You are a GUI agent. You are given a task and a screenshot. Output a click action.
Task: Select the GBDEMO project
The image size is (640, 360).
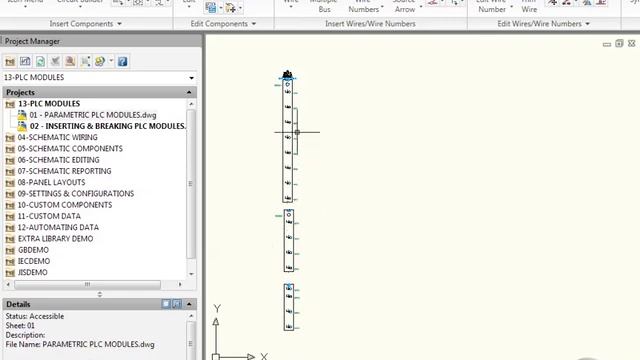coord(33,250)
